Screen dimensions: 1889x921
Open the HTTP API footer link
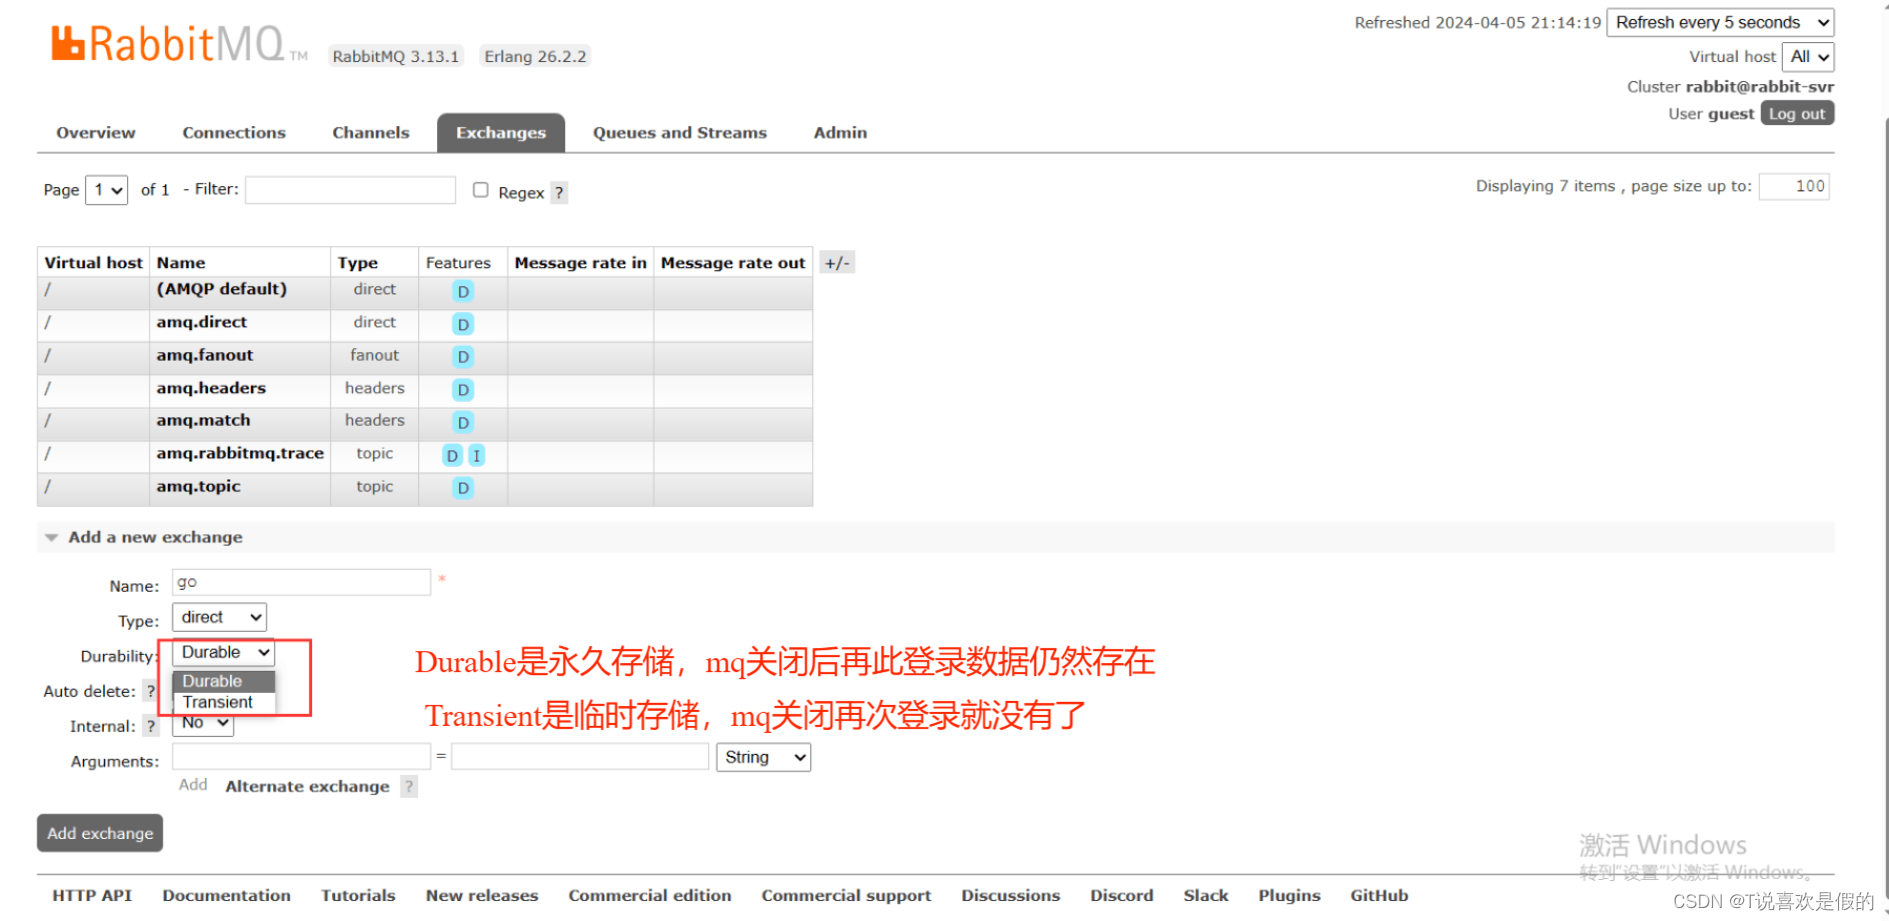click(92, 896)
